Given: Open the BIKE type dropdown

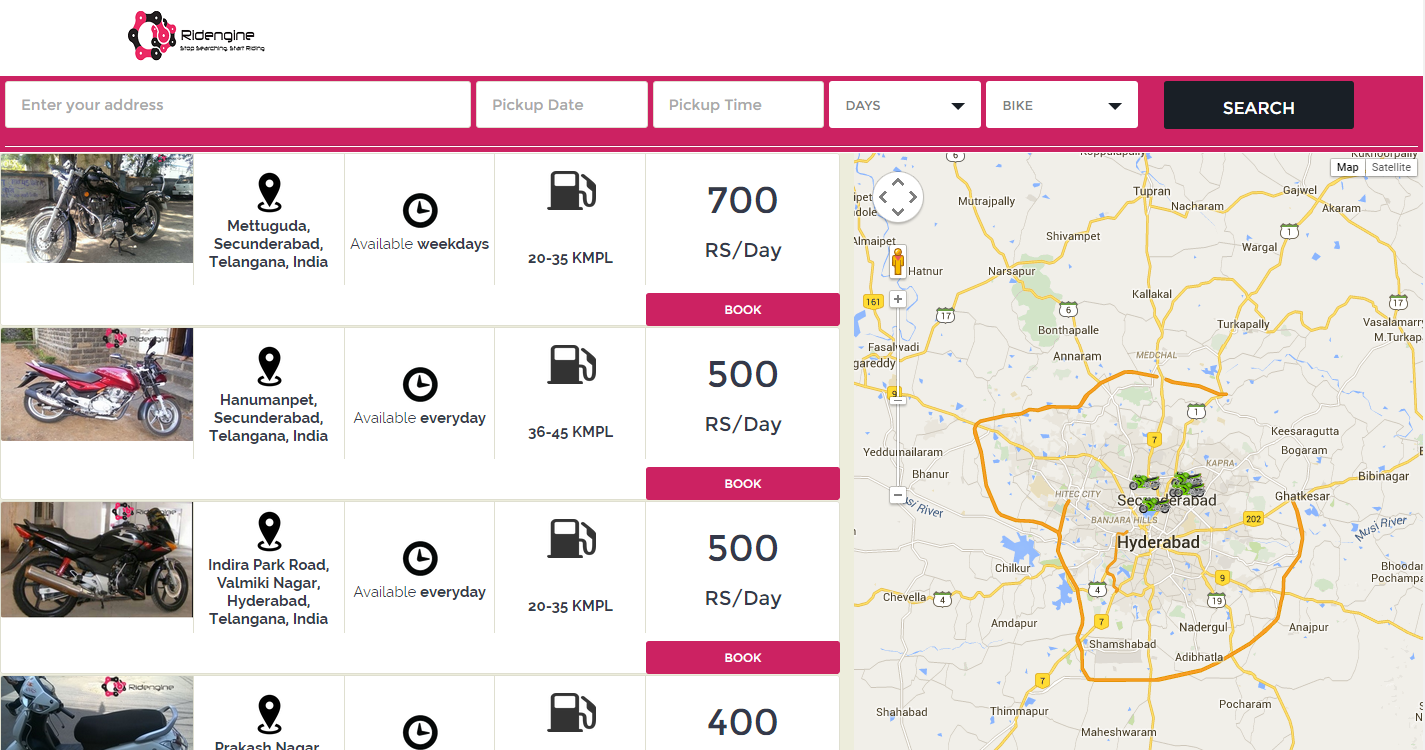Looking at the screenshot, I should [1061, 105].
